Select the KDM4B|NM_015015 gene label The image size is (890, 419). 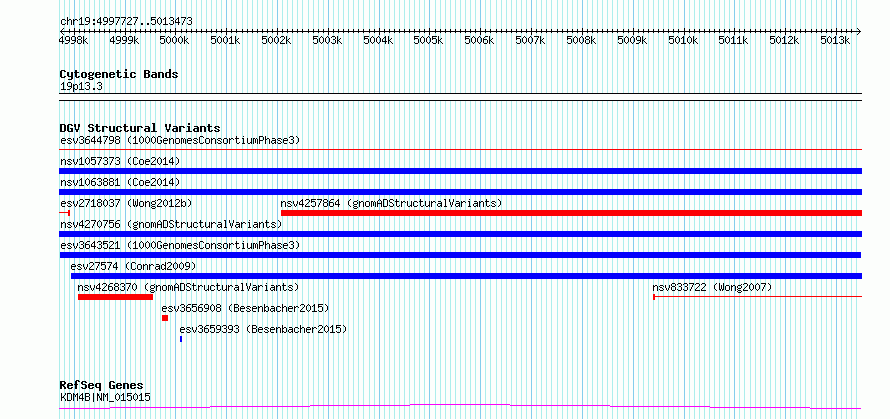[105, 397]
